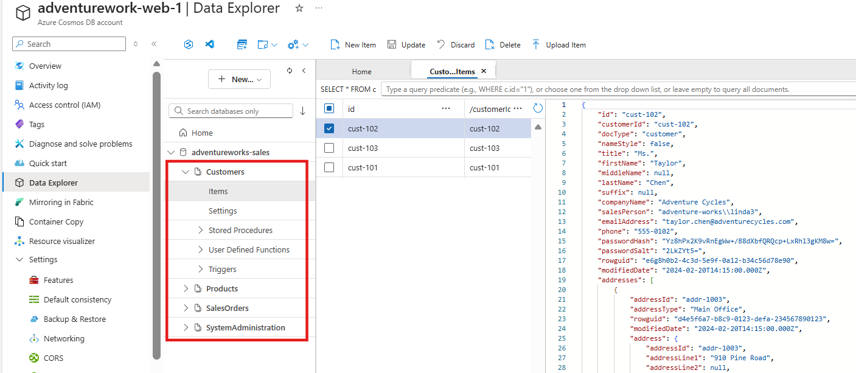Open settings gear dropdown in toolbar
The image size is (856, 373).
pos(298,45)
